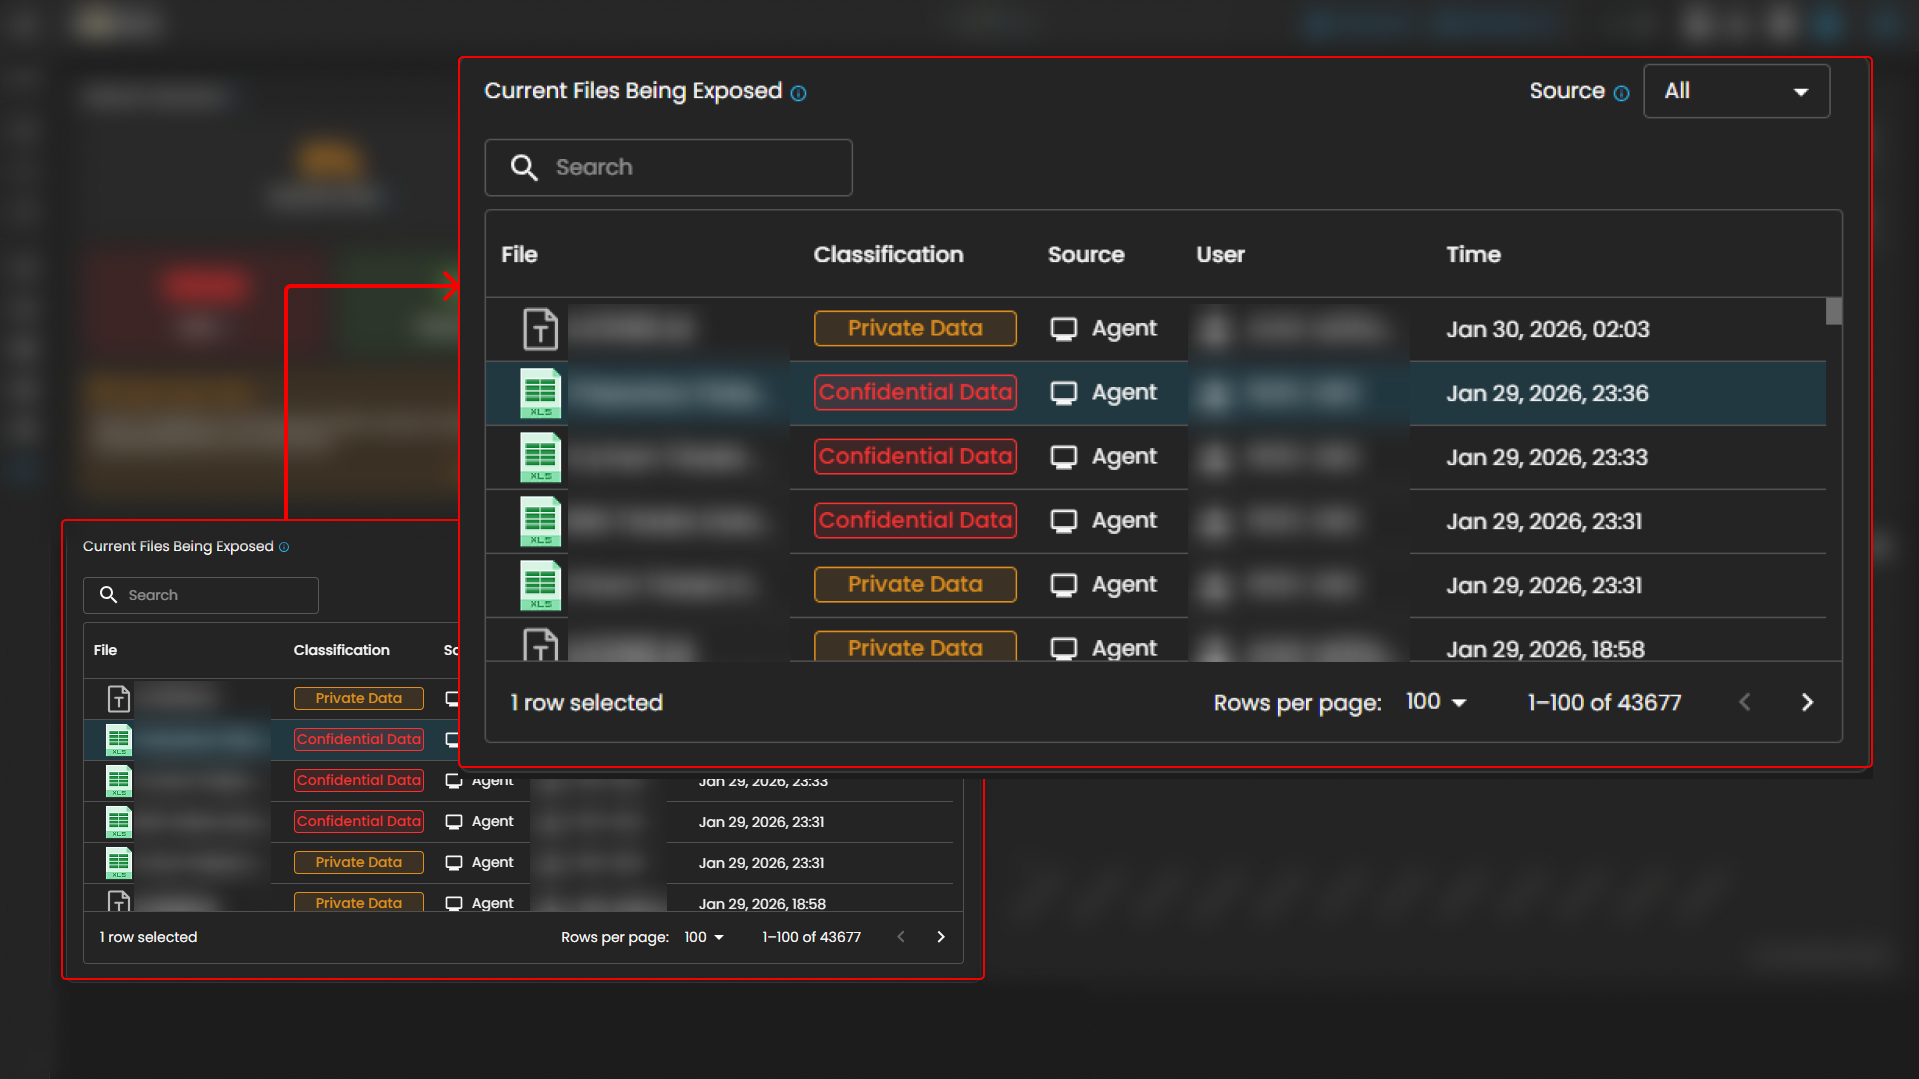
Task: Click Agent monitor icon in small panel 18:58 row
Action: pos(453,903)
